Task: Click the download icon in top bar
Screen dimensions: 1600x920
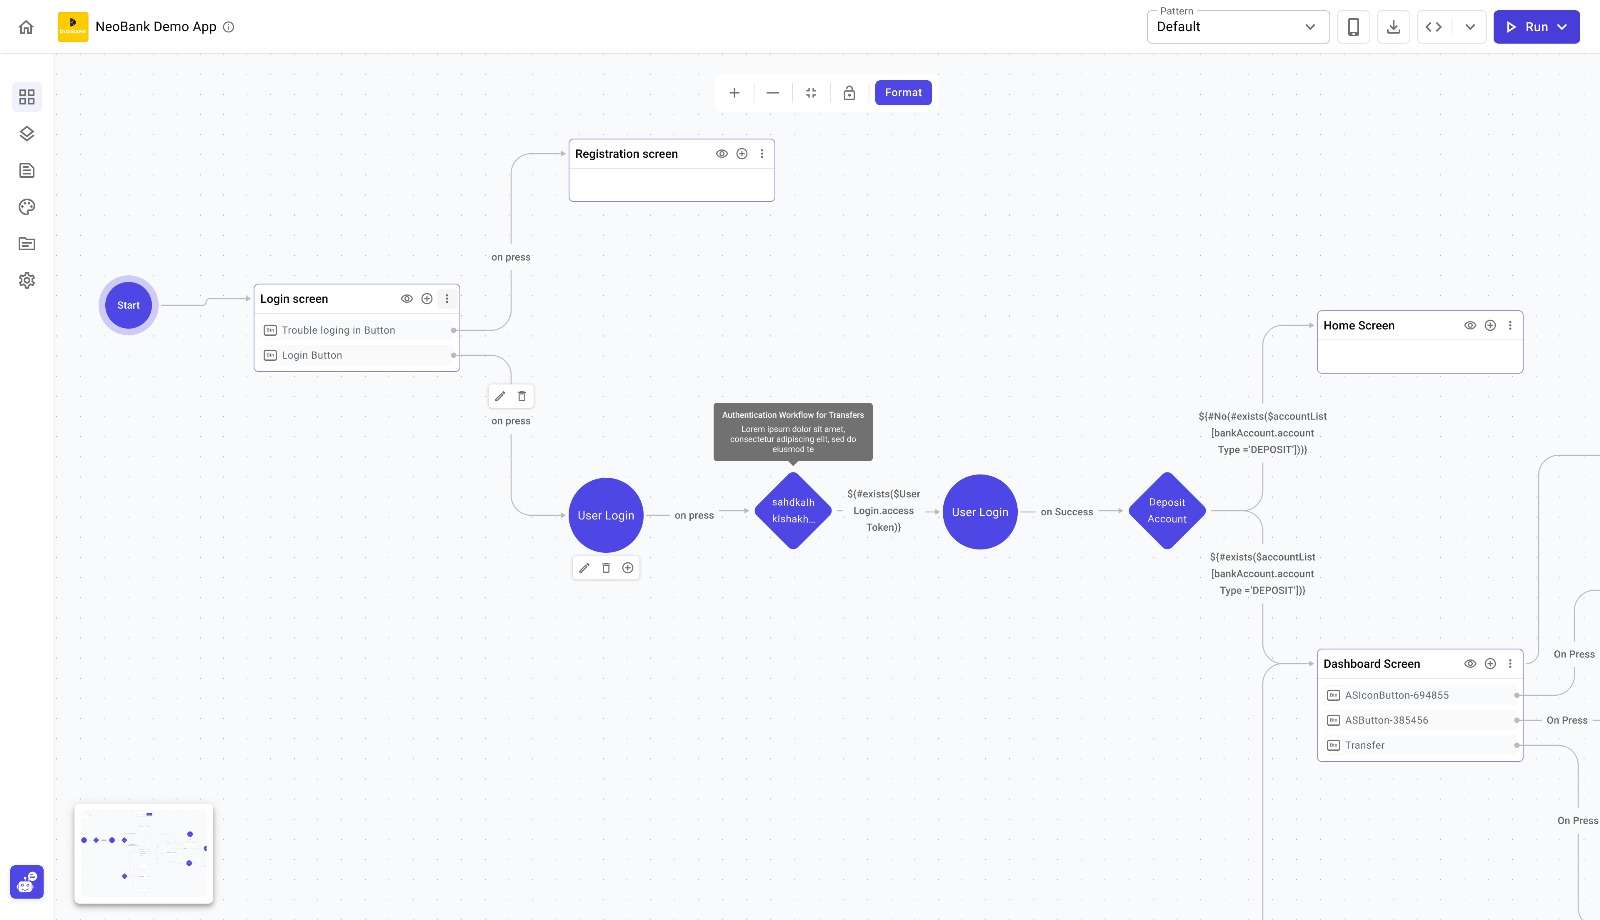Action: pyautogui.click(x=1393, y=27)
